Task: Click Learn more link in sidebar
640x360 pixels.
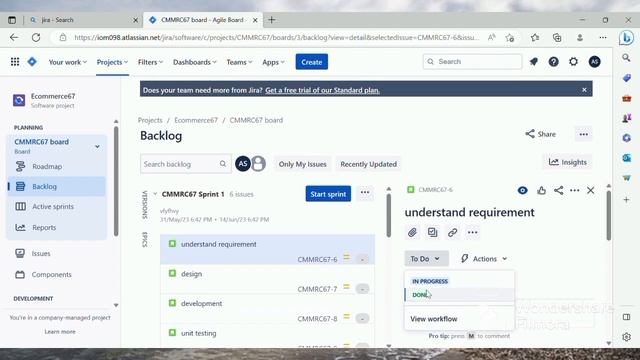Action: (60, 331)
